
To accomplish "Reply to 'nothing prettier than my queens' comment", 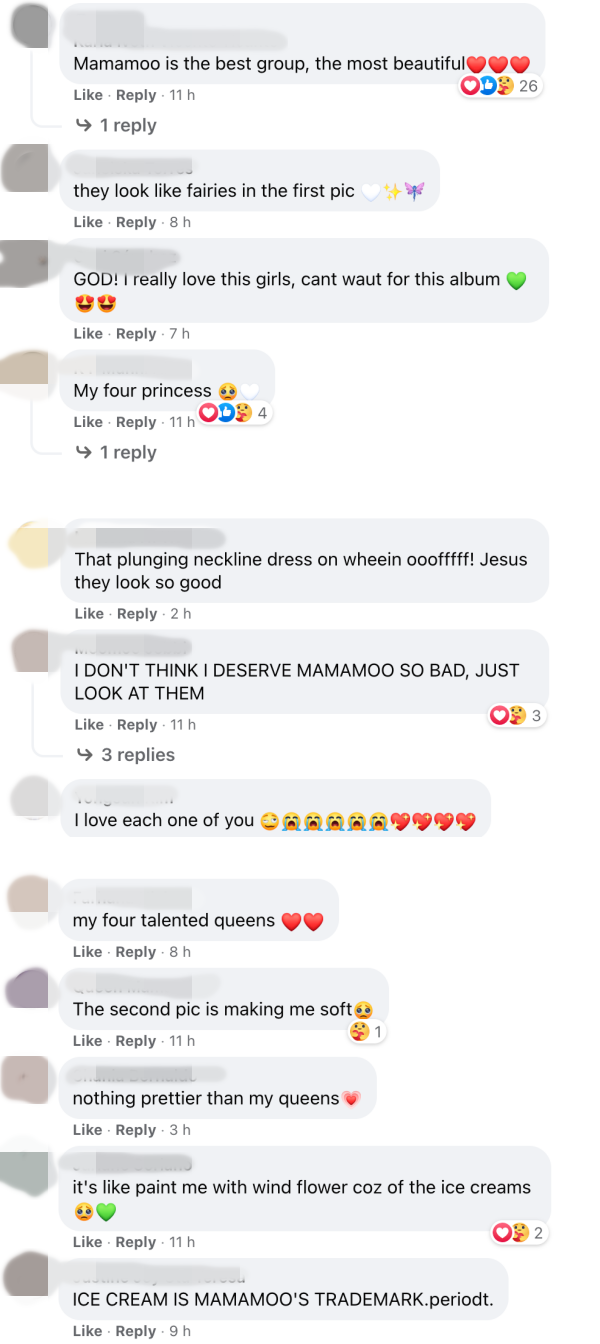I will [136, 1129].
